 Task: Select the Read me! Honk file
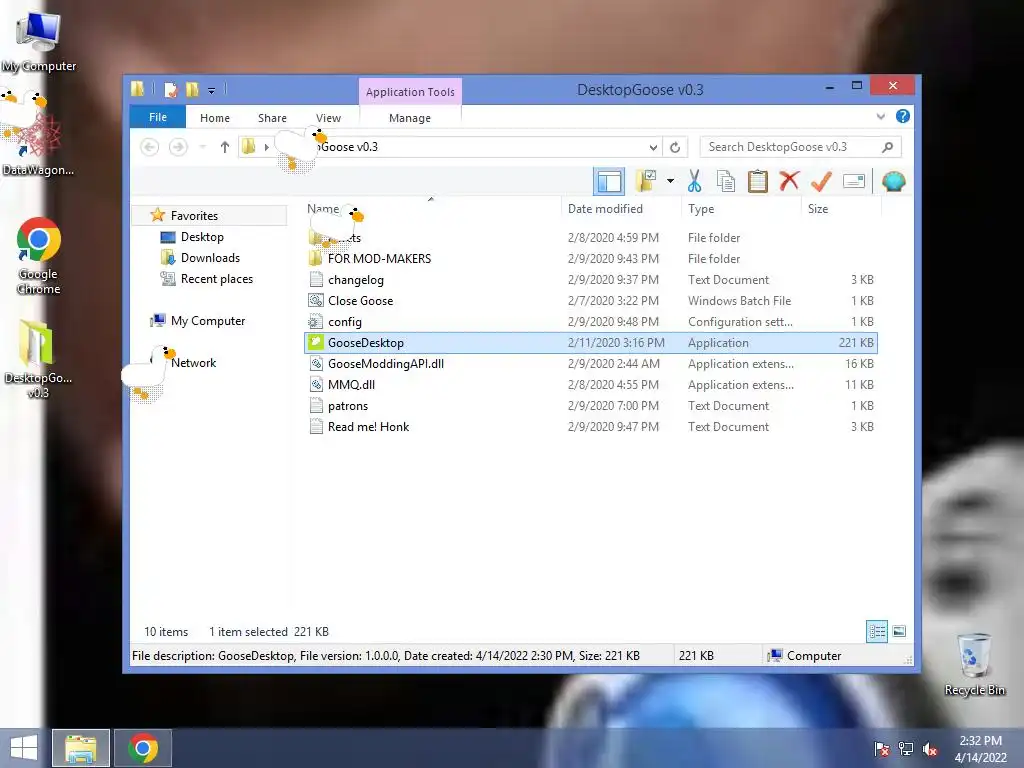click(x=368, y=427)
